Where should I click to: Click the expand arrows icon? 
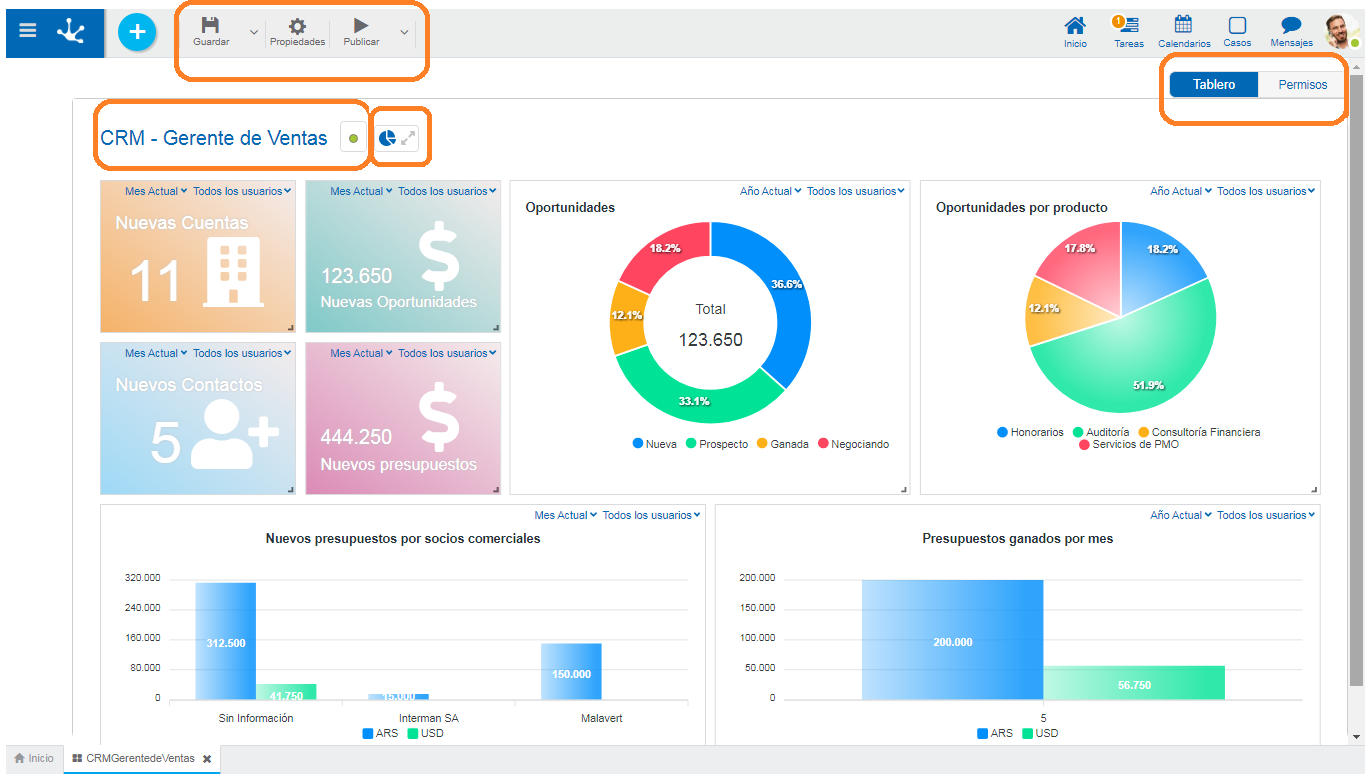click(408, 137)
